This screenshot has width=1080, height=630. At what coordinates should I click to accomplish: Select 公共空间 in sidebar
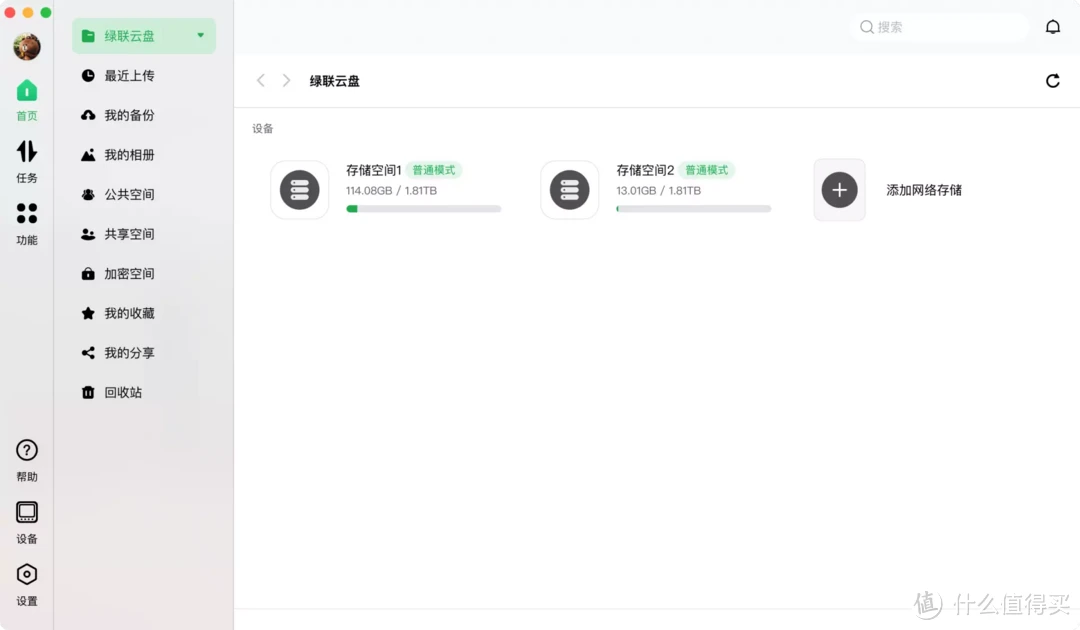pos(144,194)
